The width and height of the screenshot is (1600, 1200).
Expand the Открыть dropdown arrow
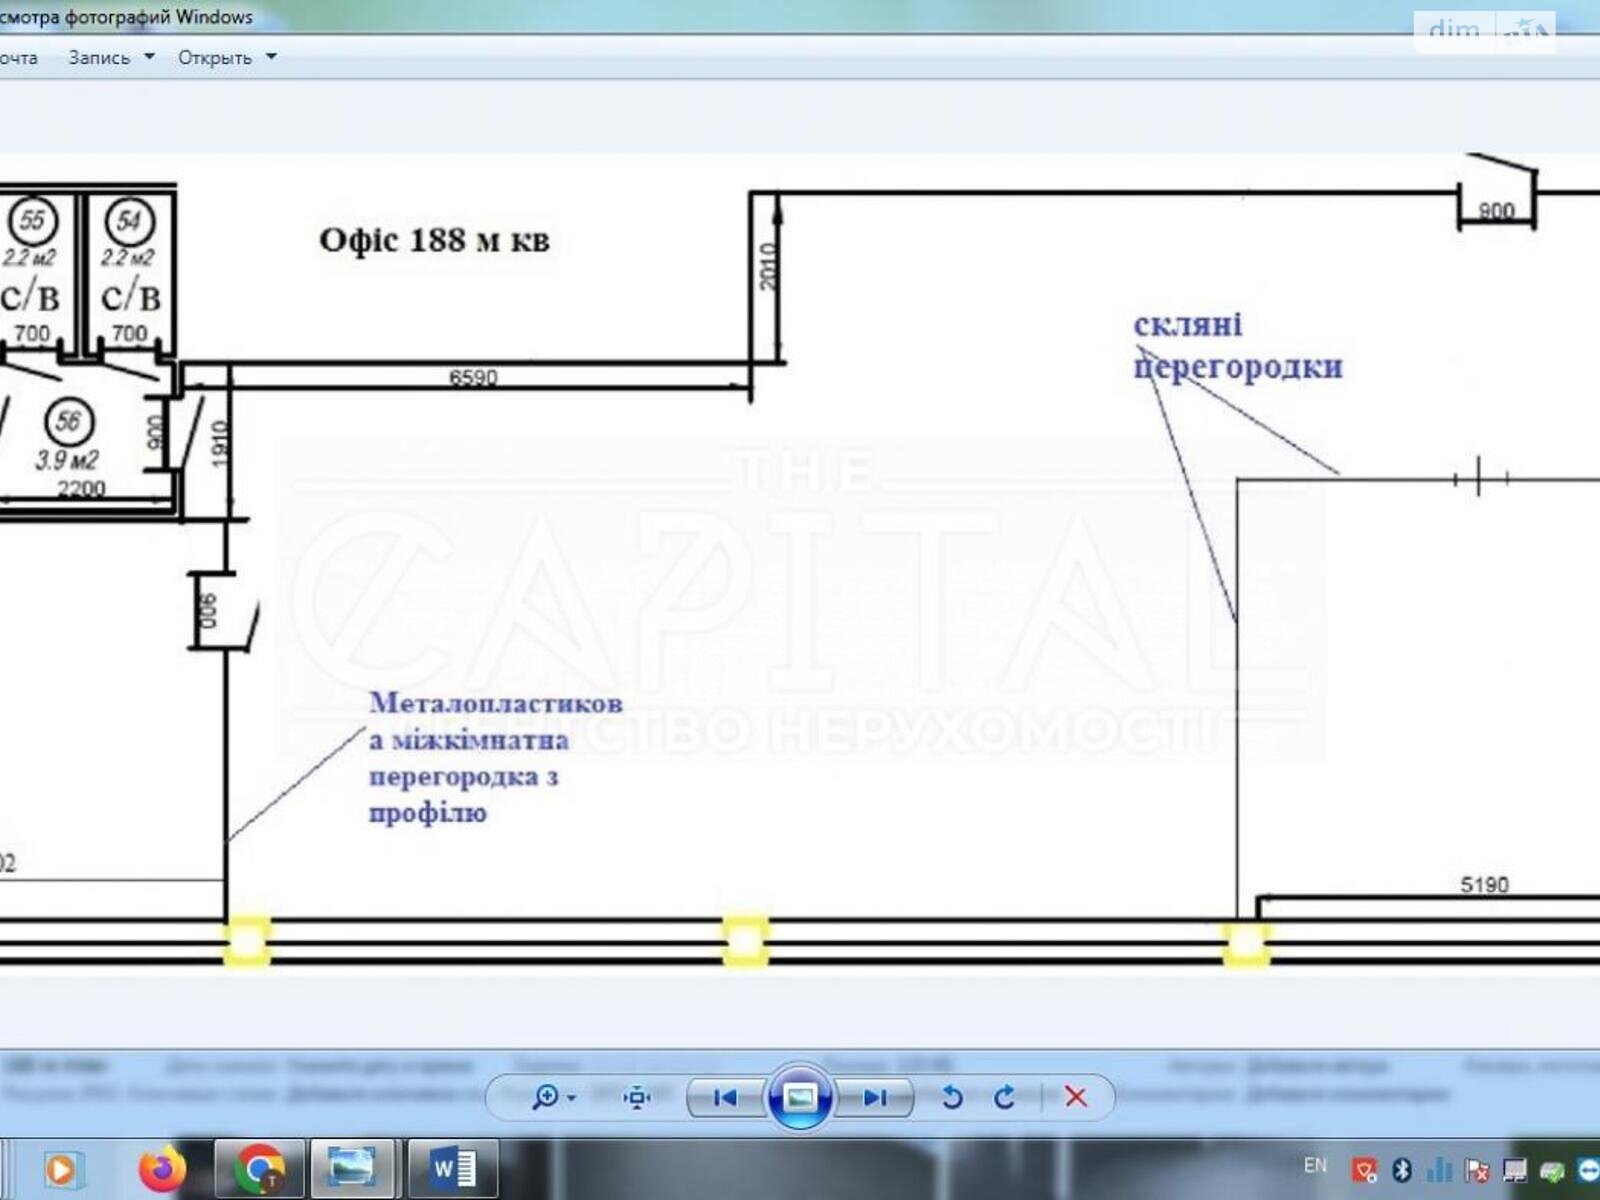[271, 57]
